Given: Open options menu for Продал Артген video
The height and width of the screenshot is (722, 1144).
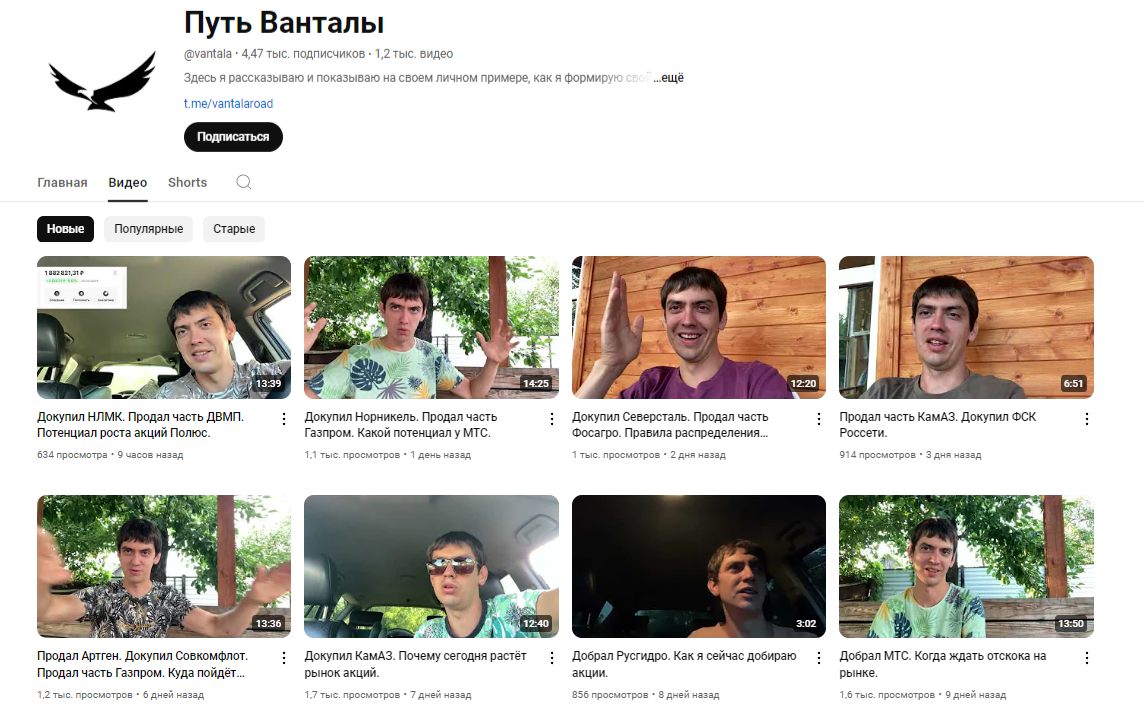Looking at the screenshot, I should (x=284, y=658).
